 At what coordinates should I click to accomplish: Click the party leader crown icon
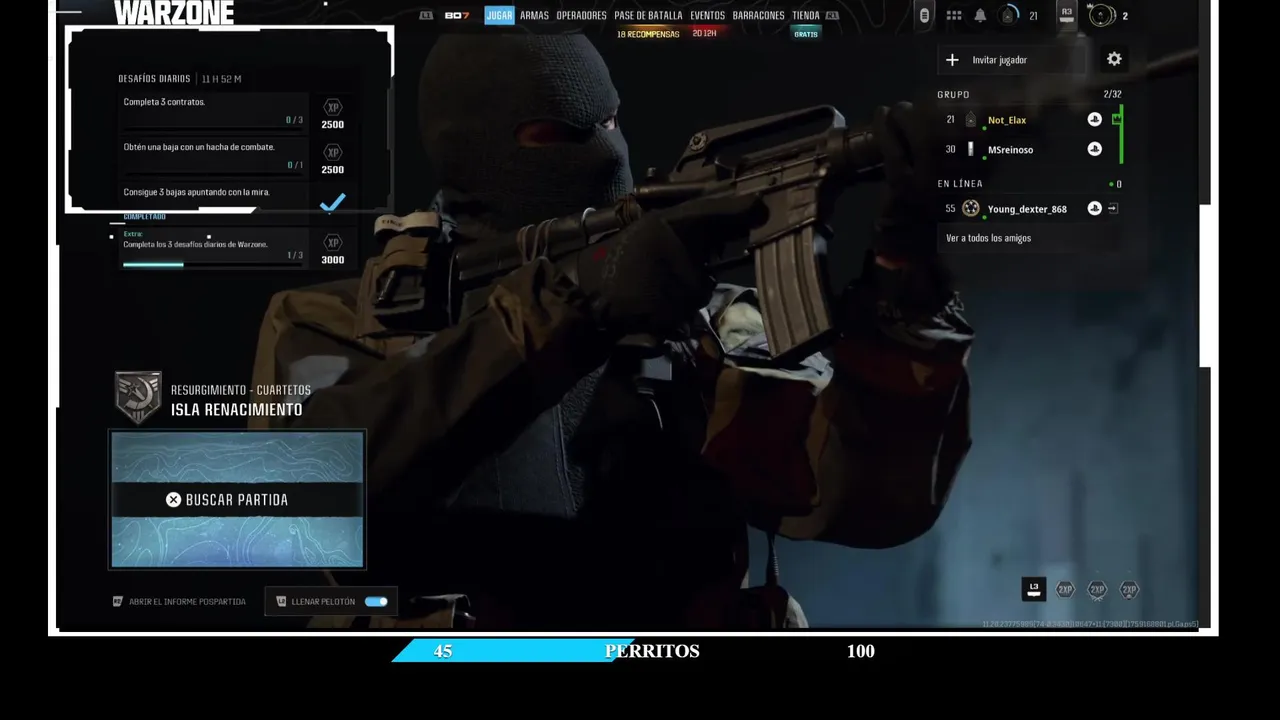pos(1116,119)
